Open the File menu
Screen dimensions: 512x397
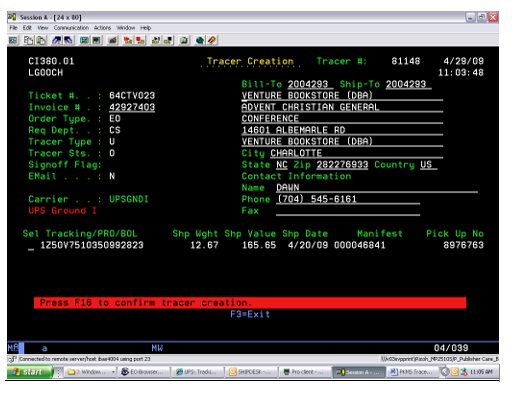click(13, 28)
